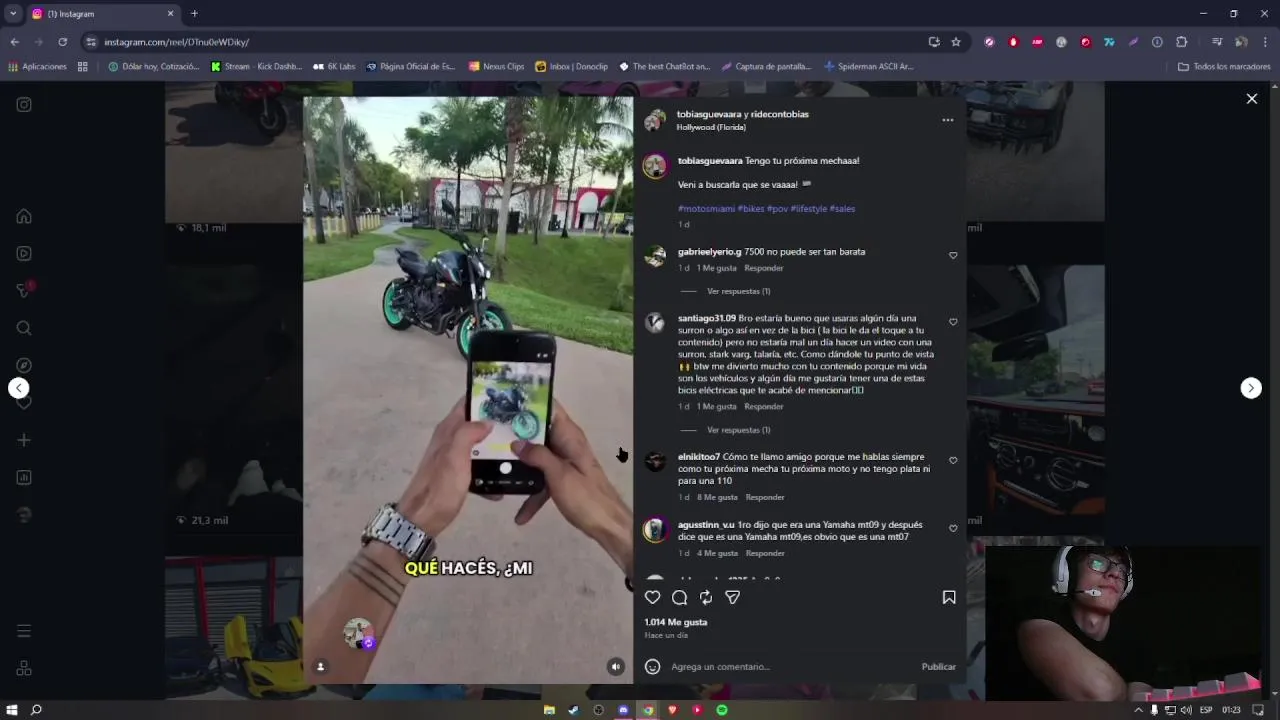The width and height of the screenshot is (1280, 720).
Task: Open the '6K Labs' bookmark
Action: [334, 67]
